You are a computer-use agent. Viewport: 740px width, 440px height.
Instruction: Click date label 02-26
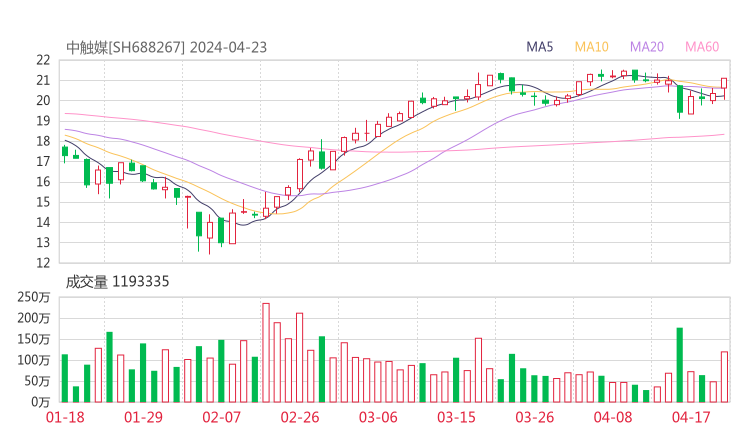click(x=300, y=417)
